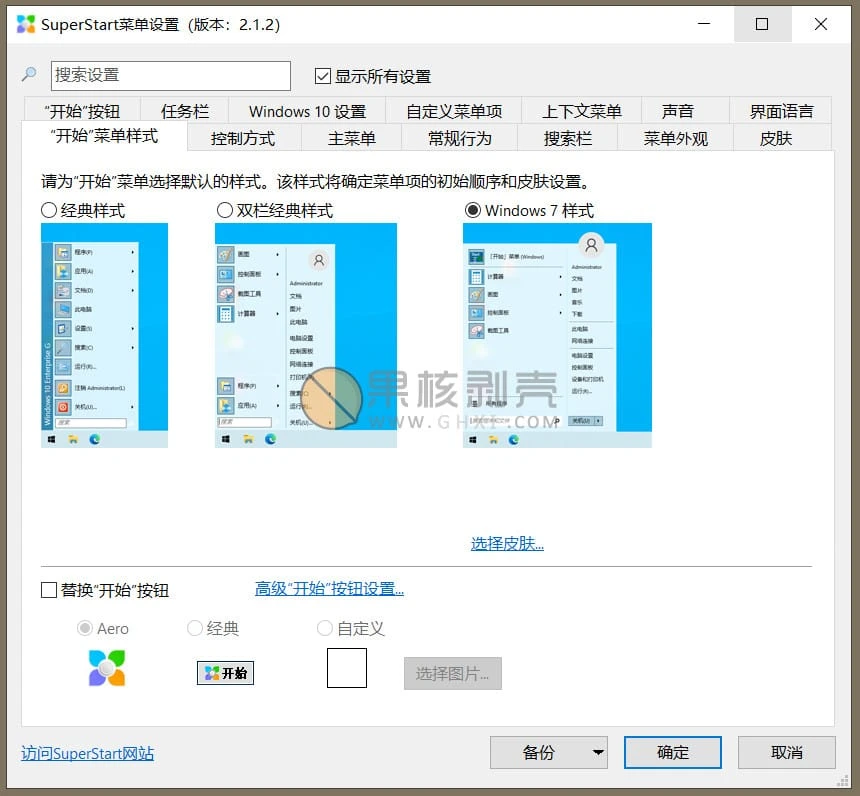
Task: Open the 上下文菜单 tab
Action: [581, 111]
